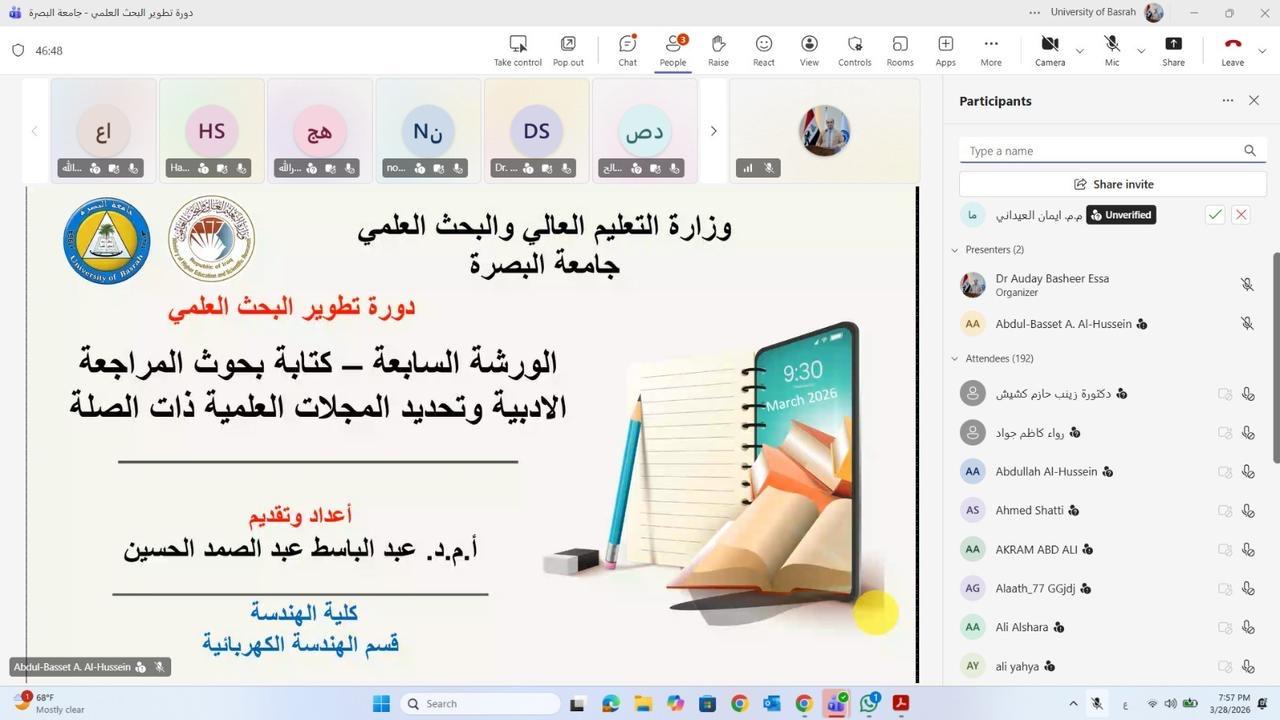This screenshot has width=1280, height=720.
Task: Leave the meeting
Action: point(1232,50)
